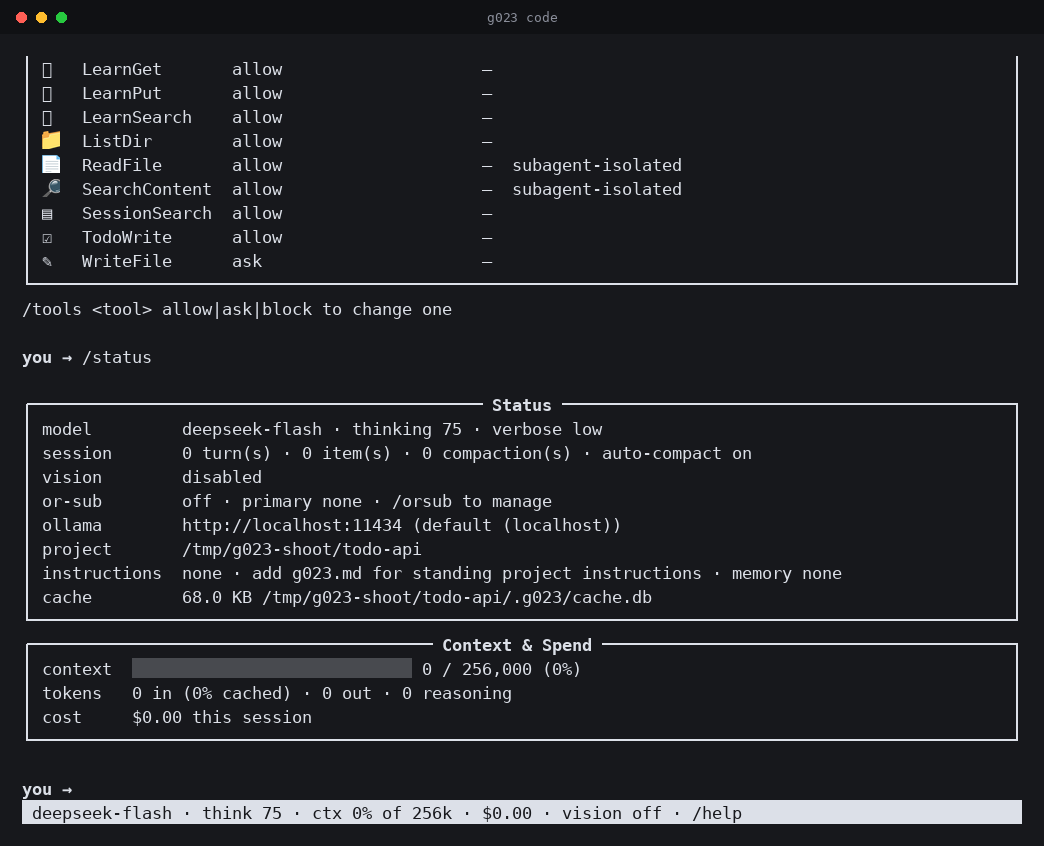
Task: Click the instructions line mentioning g023.md
Action: point(511,573)
